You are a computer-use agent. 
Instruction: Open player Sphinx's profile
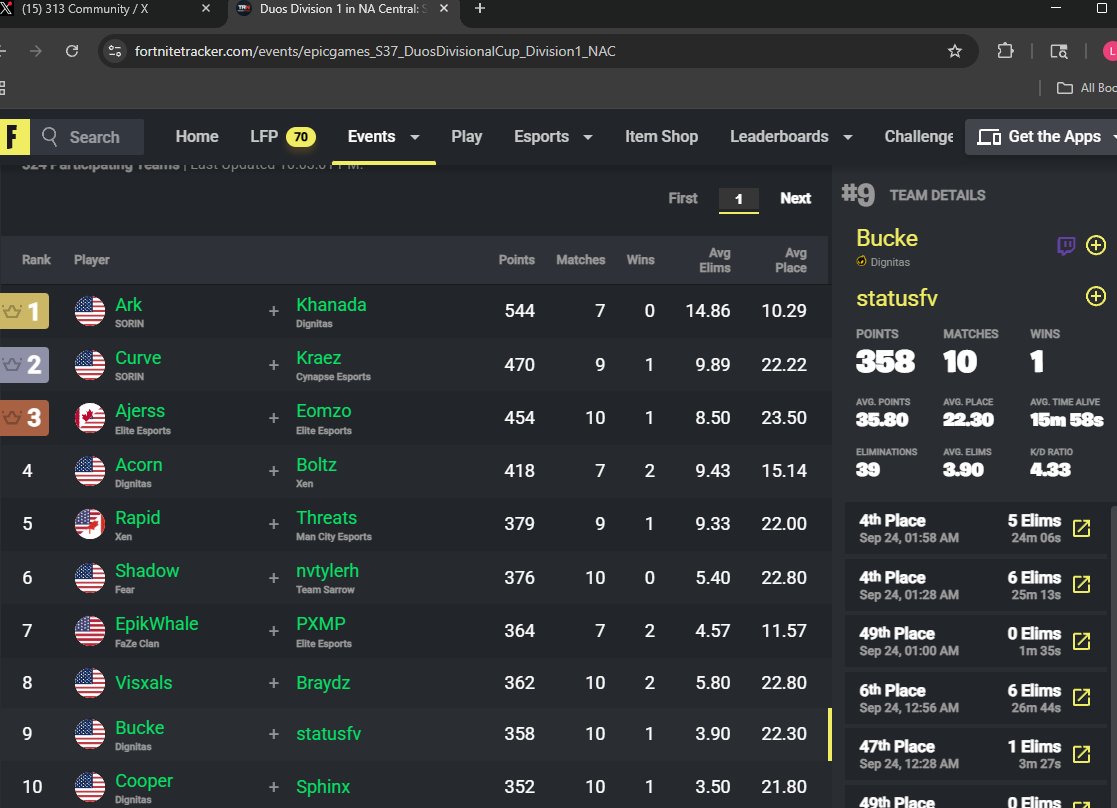pyautogui.click(x=323, y=787)
